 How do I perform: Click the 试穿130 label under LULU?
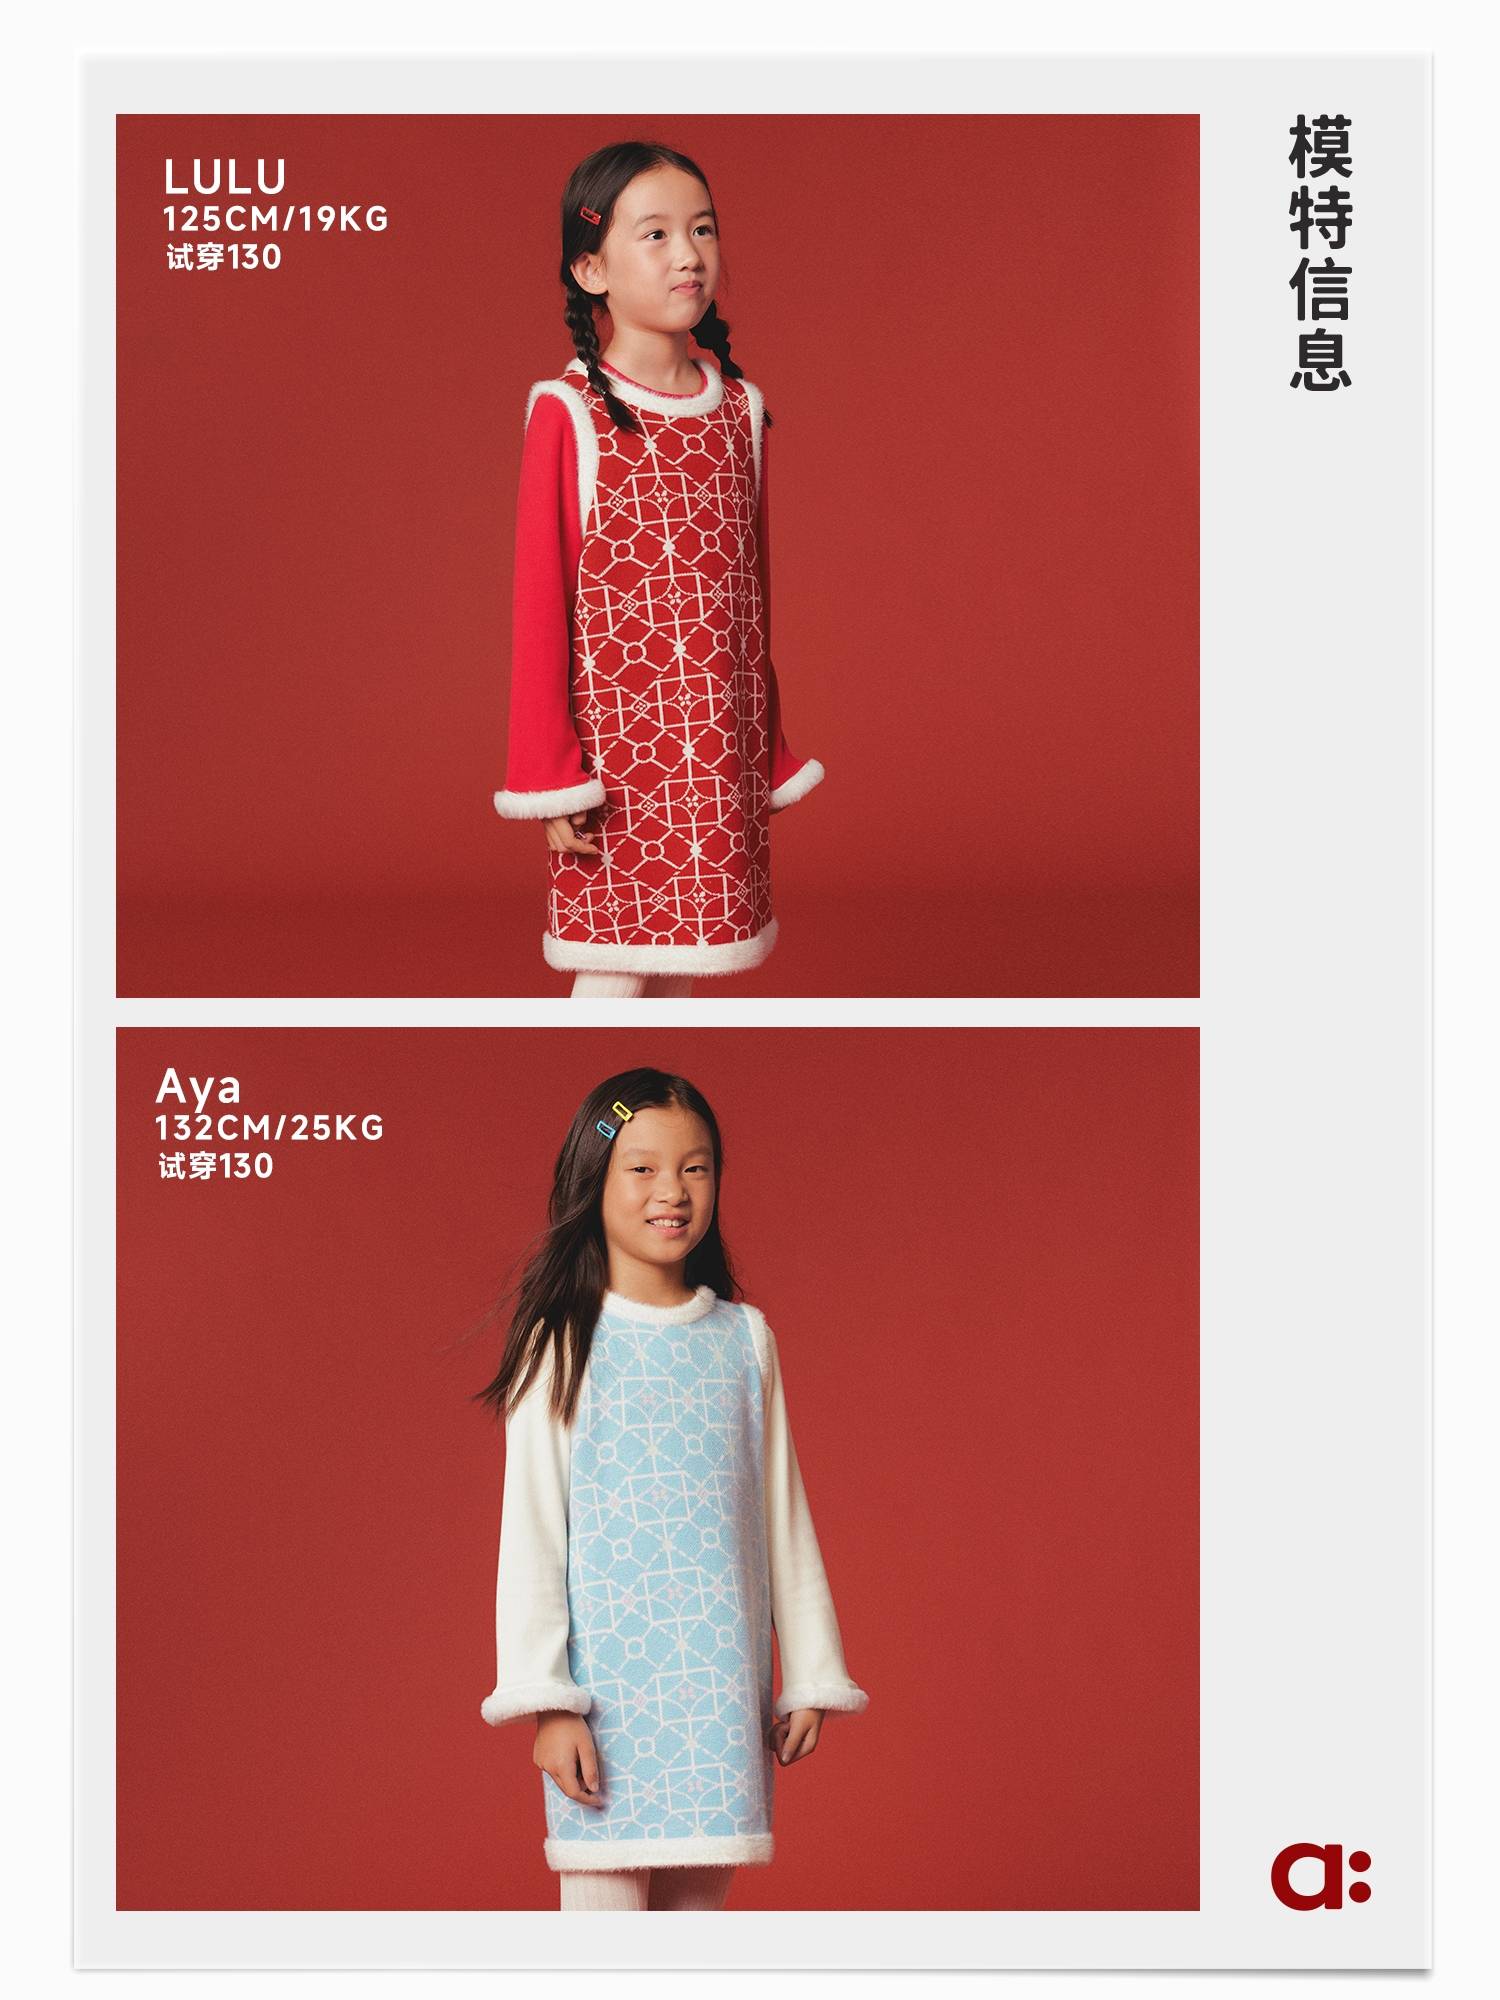(x=223, y=257)
